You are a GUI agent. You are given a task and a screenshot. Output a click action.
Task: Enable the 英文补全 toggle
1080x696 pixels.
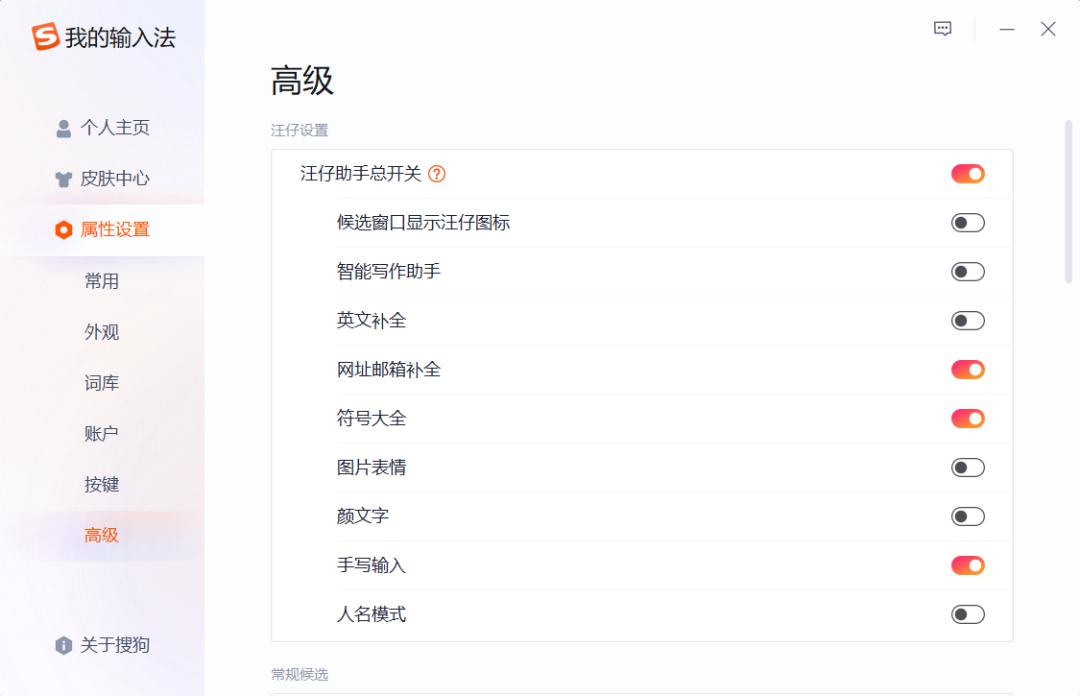[x=967, y=320]
